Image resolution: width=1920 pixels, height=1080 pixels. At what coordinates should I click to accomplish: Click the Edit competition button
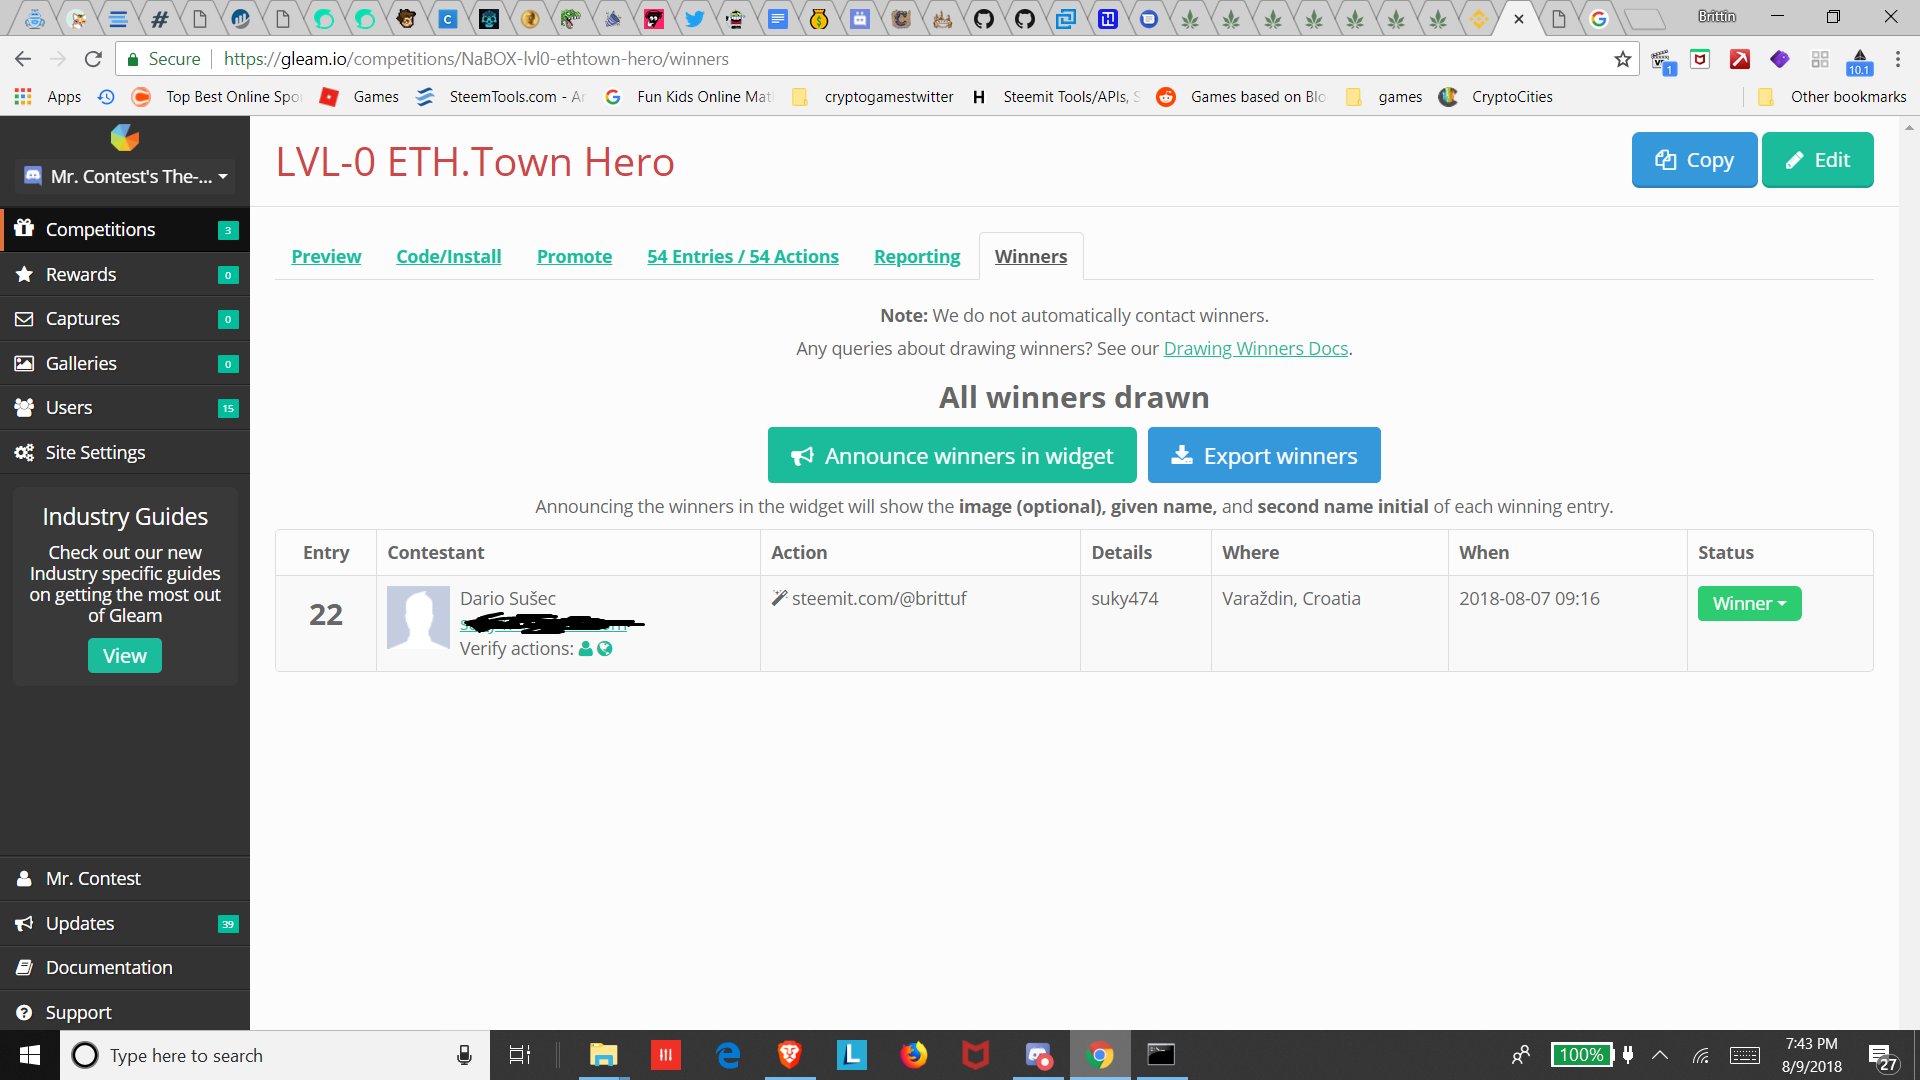1816,160
